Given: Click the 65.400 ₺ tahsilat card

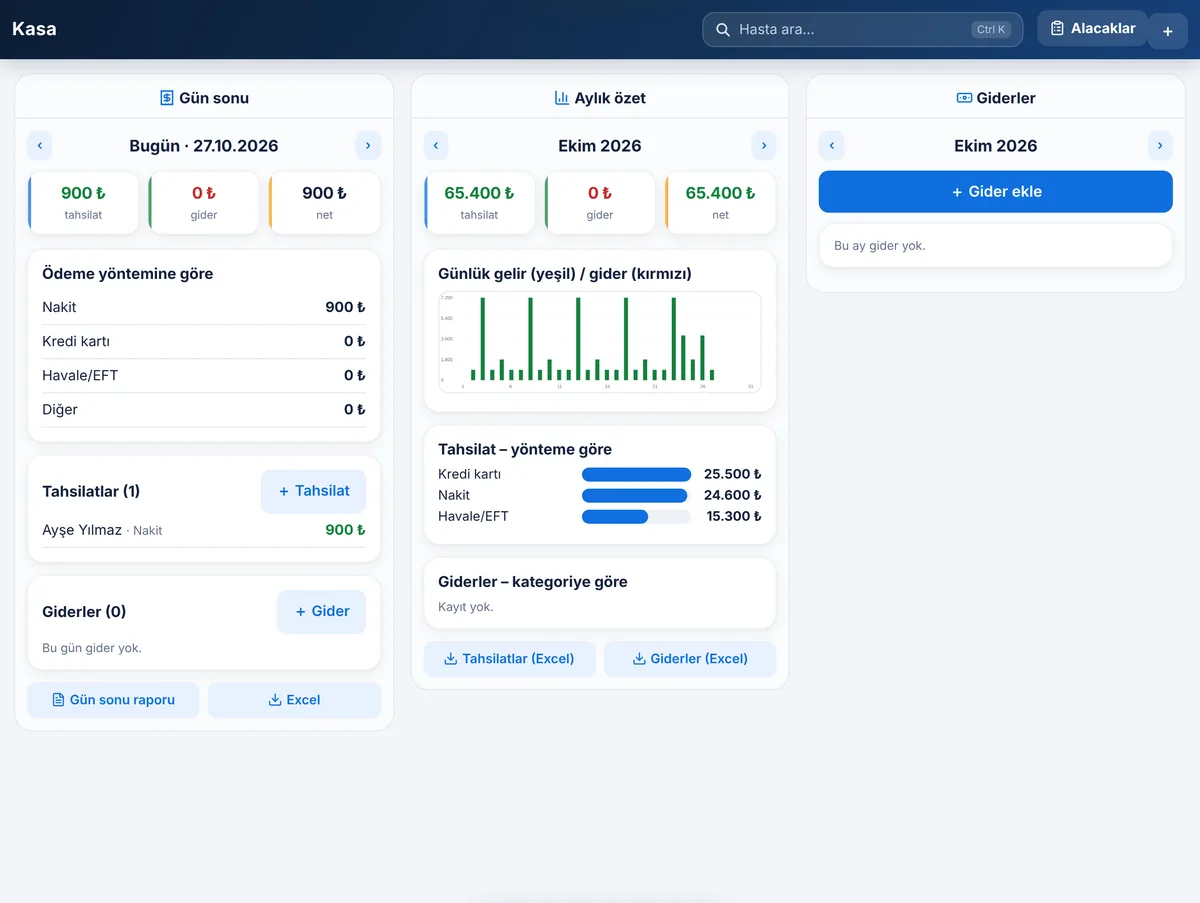Looking at the screenshot, I should (479, 203).
